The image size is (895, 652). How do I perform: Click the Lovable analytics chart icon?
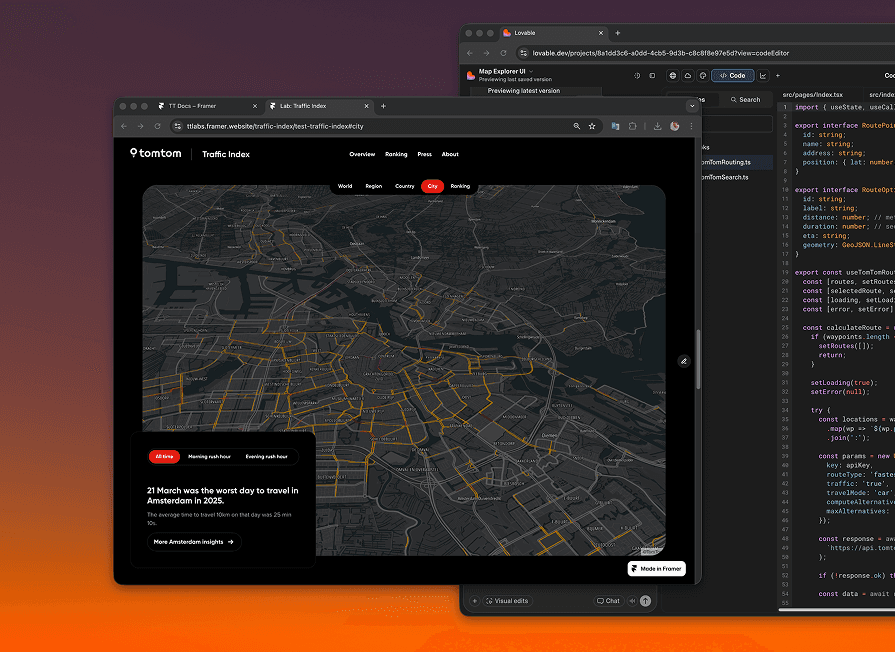(763, 76)
